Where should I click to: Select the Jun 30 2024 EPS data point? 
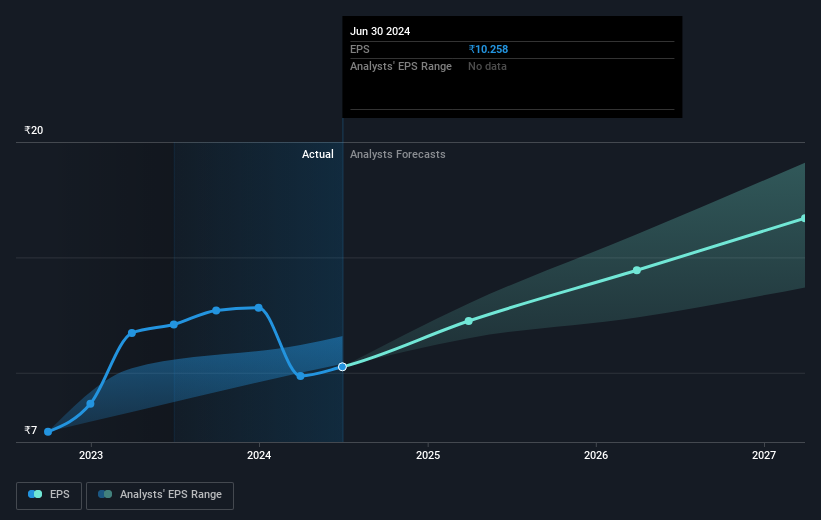342,367
